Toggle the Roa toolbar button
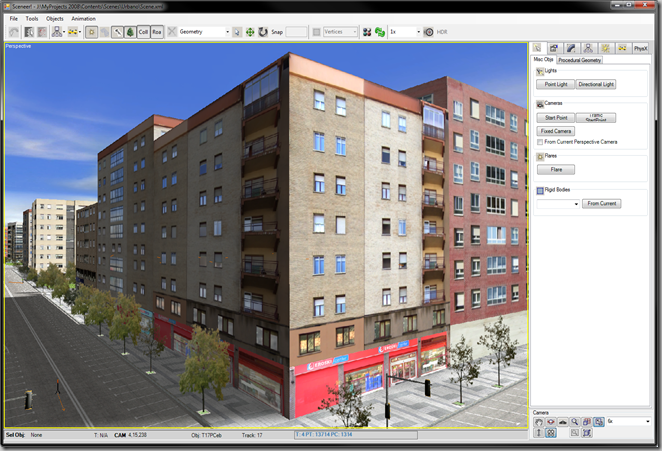This screenshot has height=451, width=662. coord(157,32)
